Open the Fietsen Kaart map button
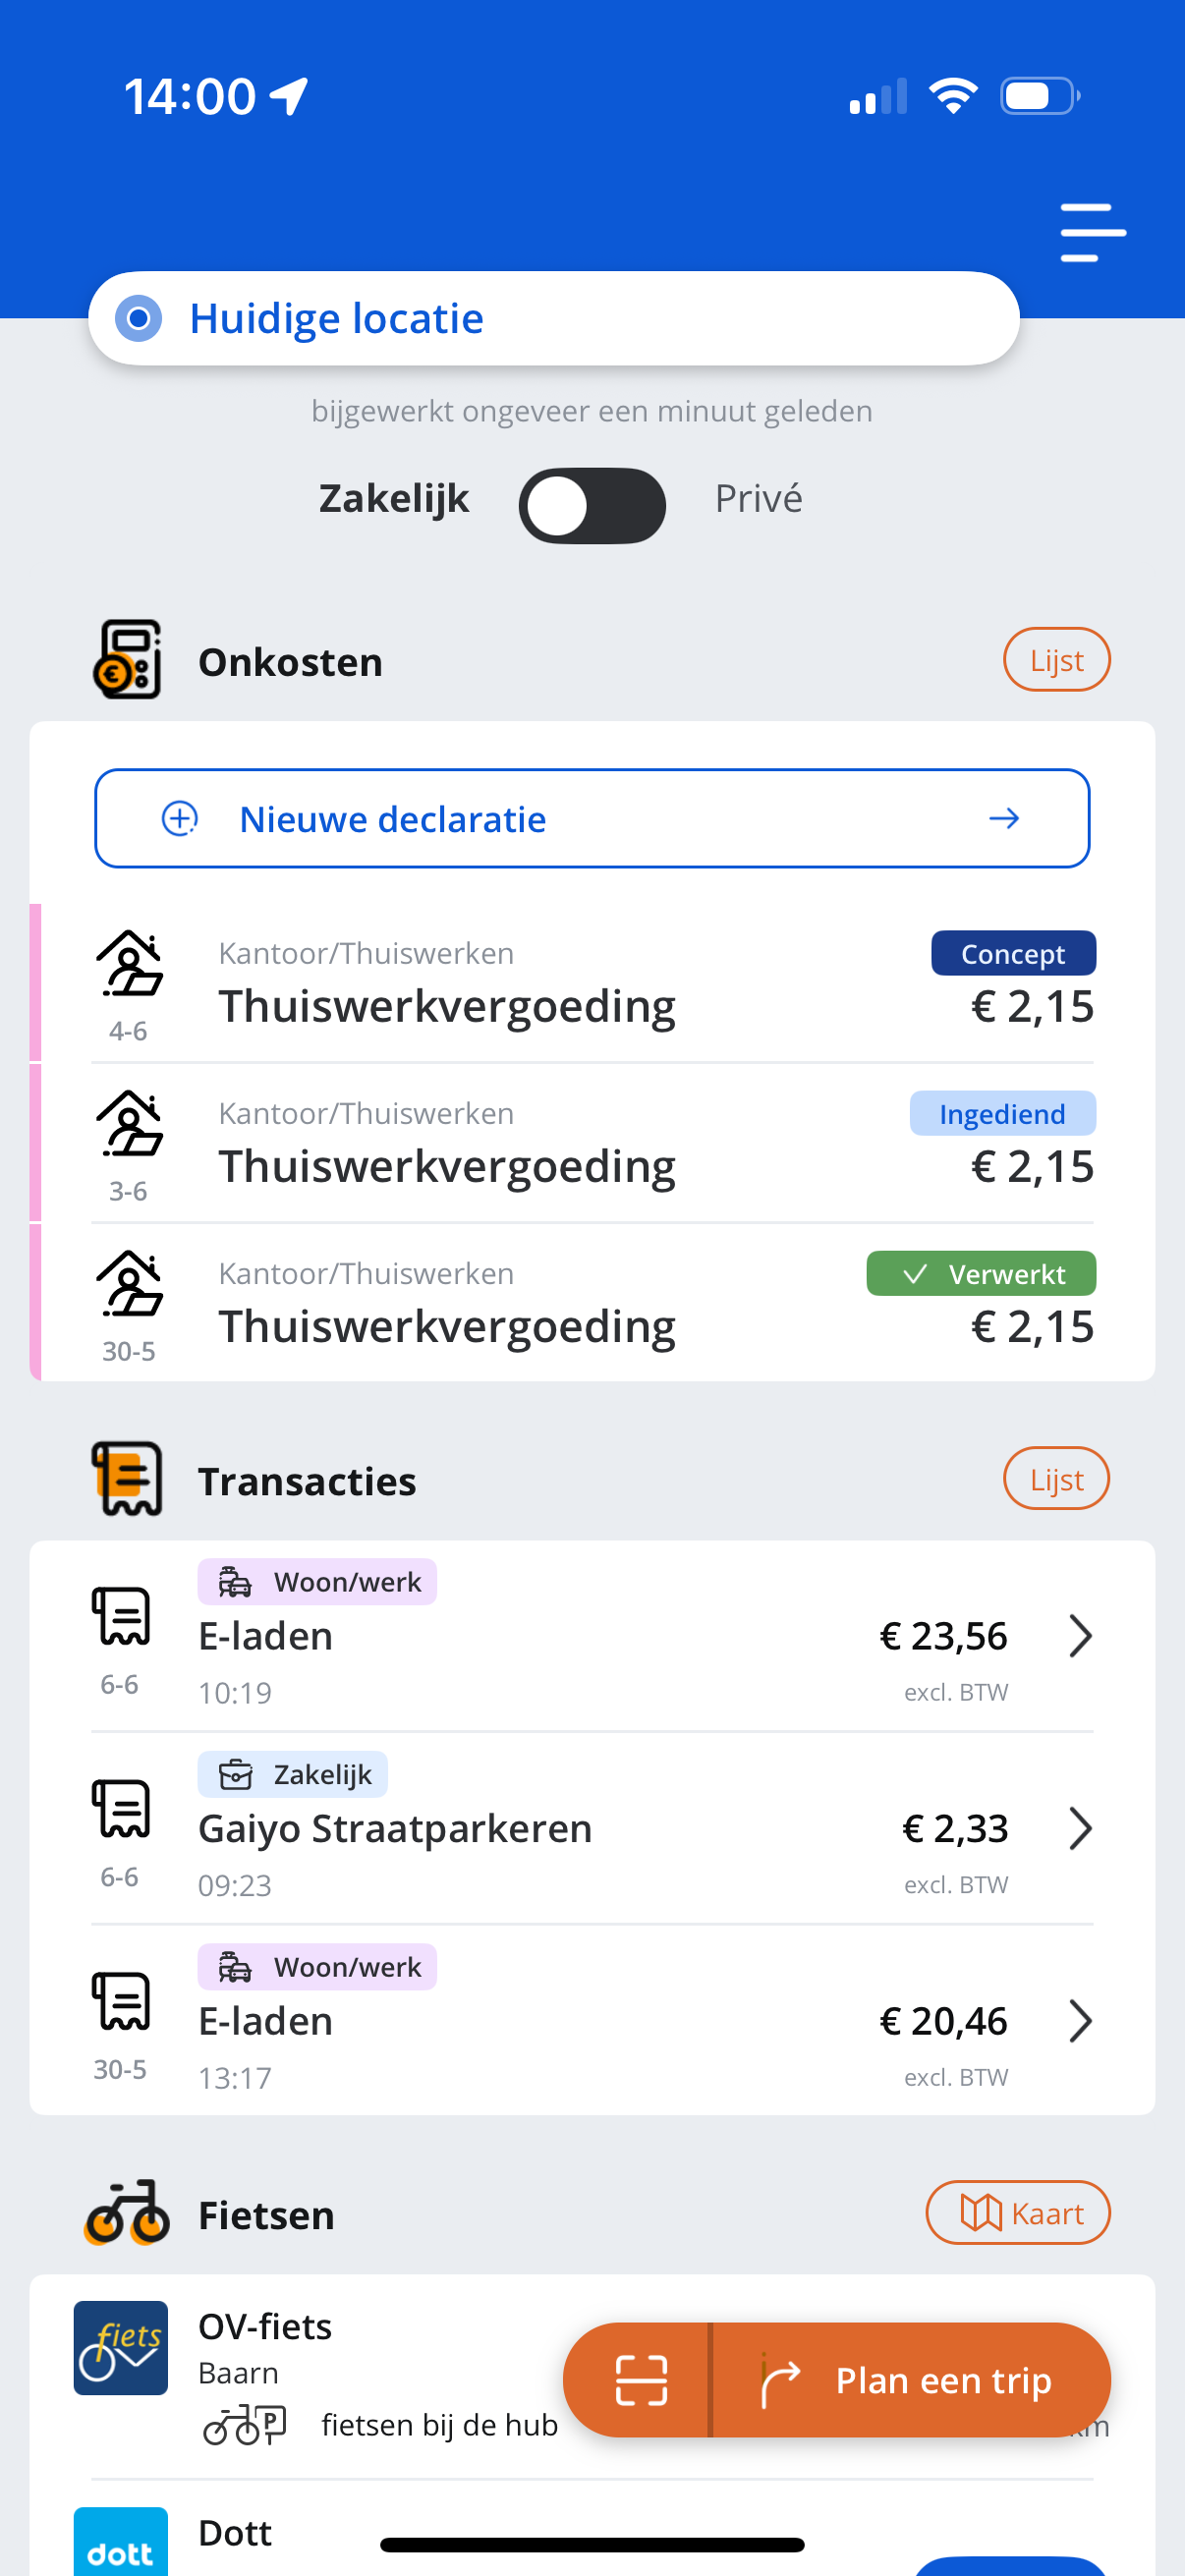The image size is (1185, 2576). tap(1018, 2212)
